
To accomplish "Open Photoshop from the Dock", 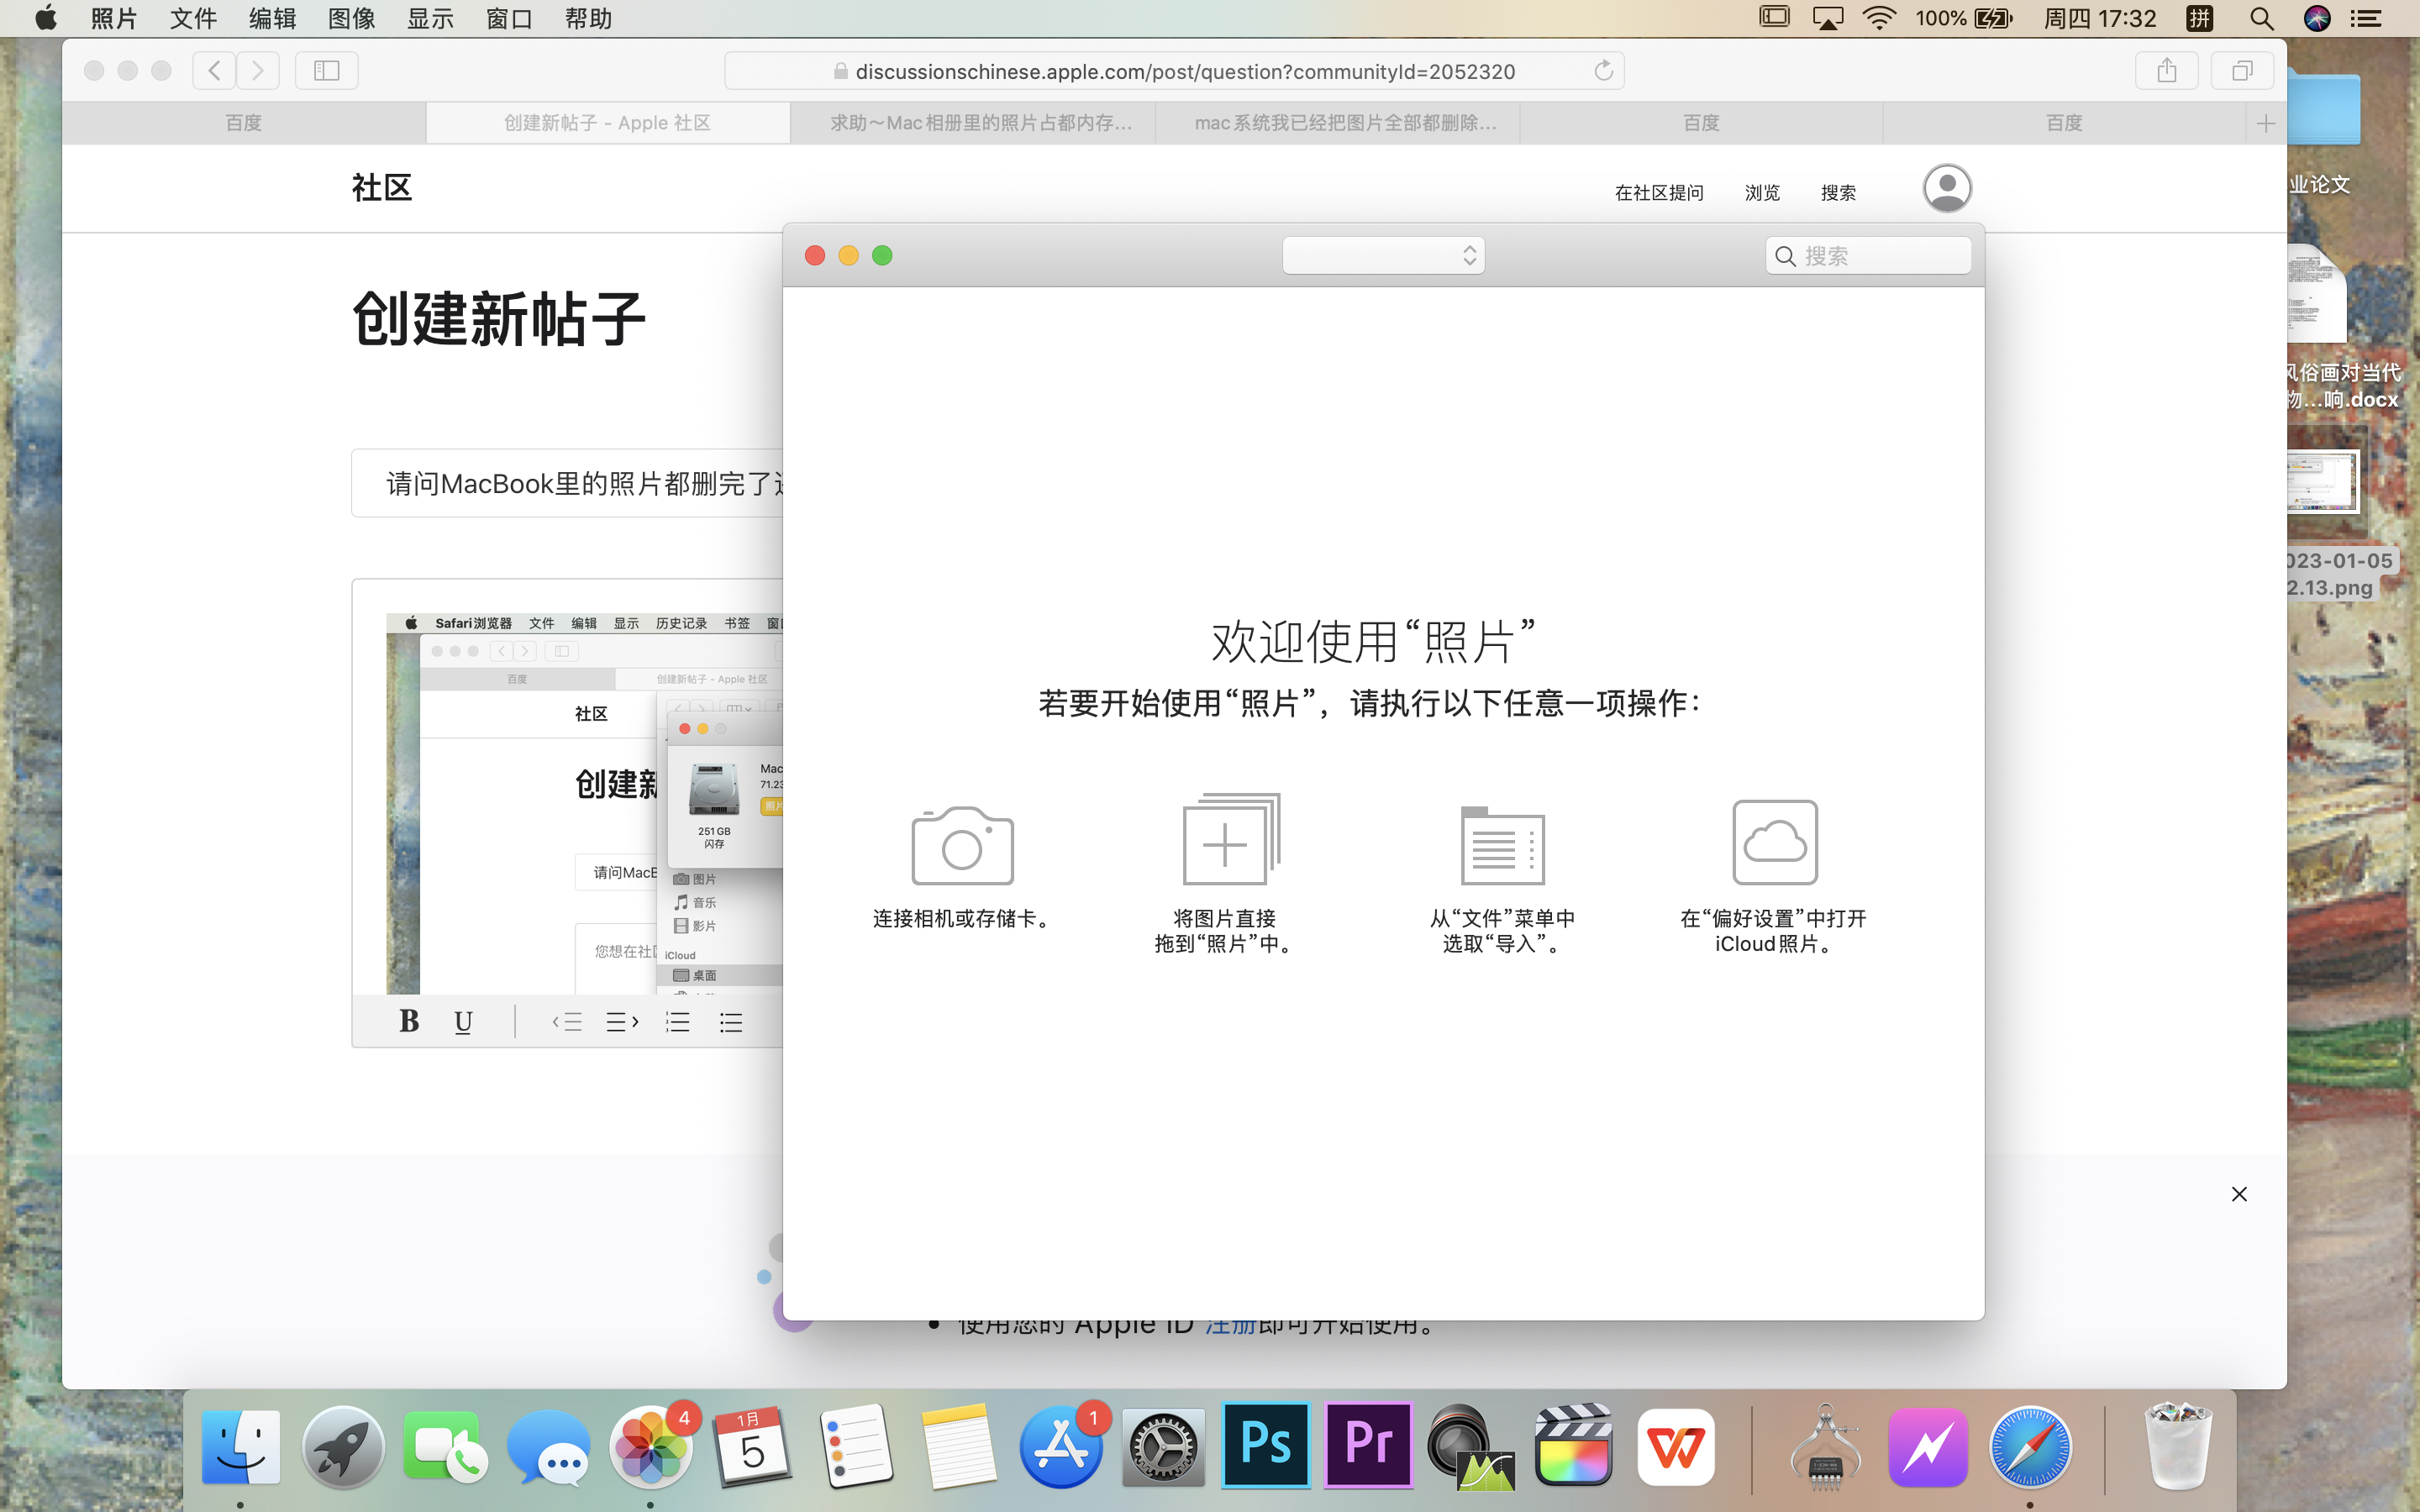I will 1265,1446.
